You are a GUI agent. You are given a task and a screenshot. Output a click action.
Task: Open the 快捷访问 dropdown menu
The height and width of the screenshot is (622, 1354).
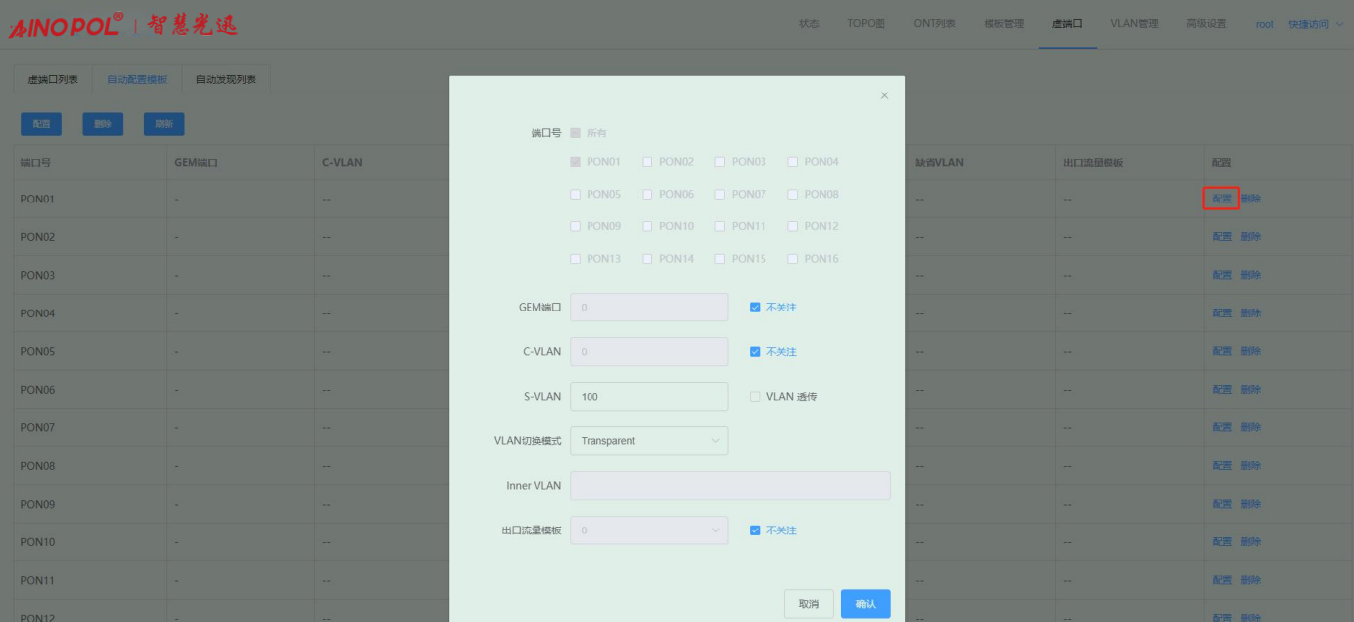pyautogui.click(x=1315, y=24)
